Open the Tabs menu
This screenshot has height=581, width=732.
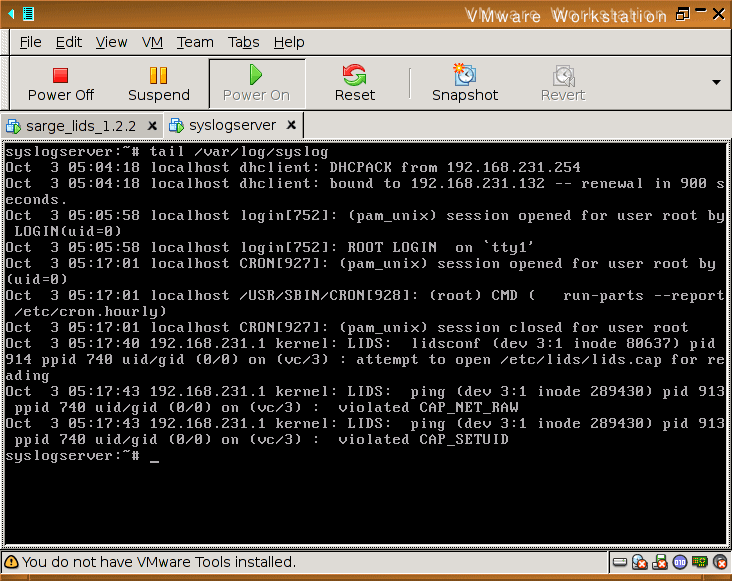[243, 42]
